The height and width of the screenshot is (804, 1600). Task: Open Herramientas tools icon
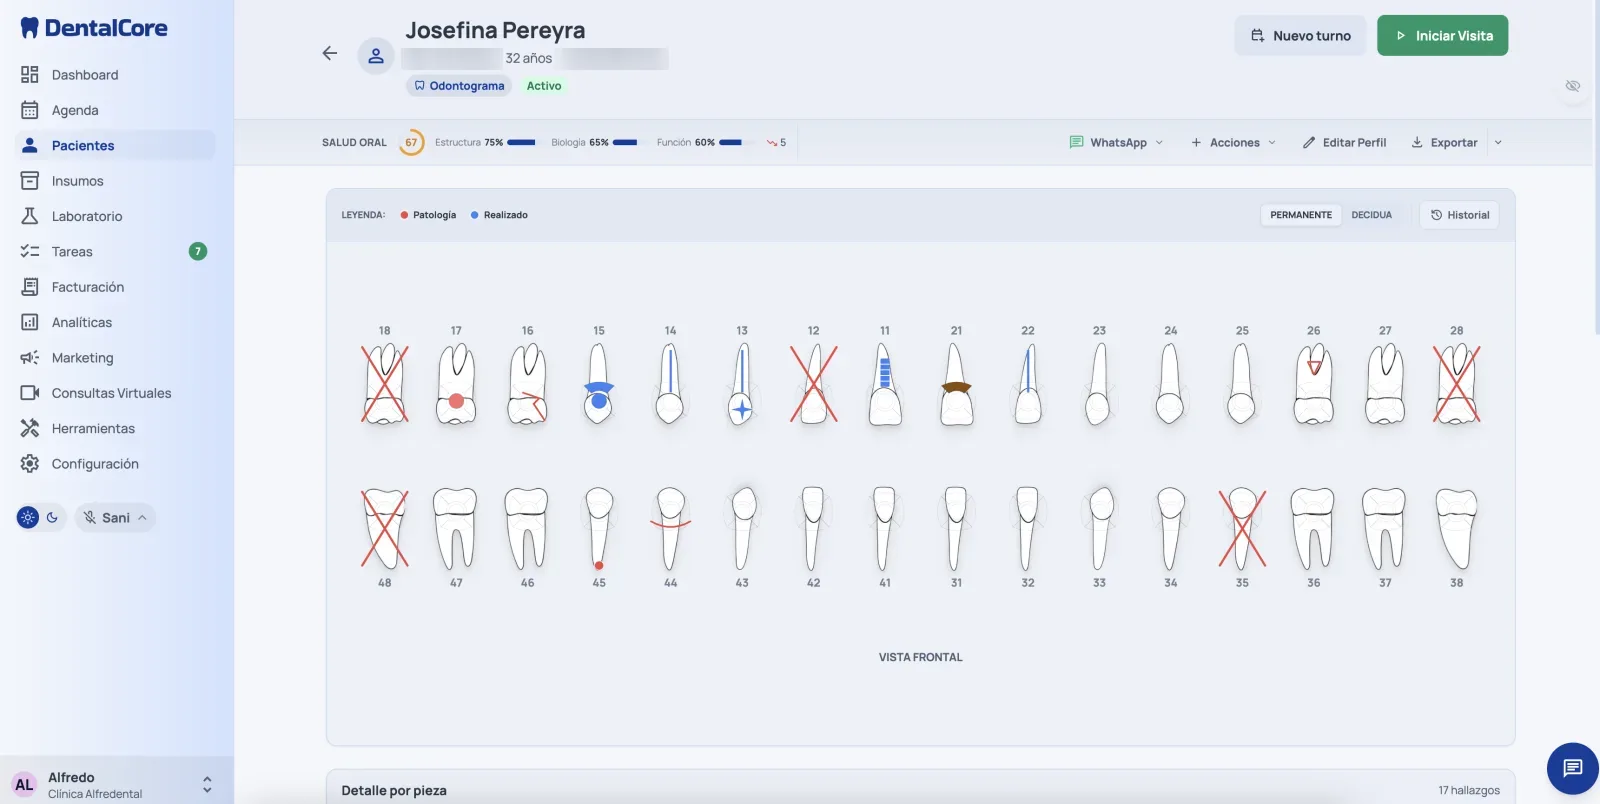point(30,428)
